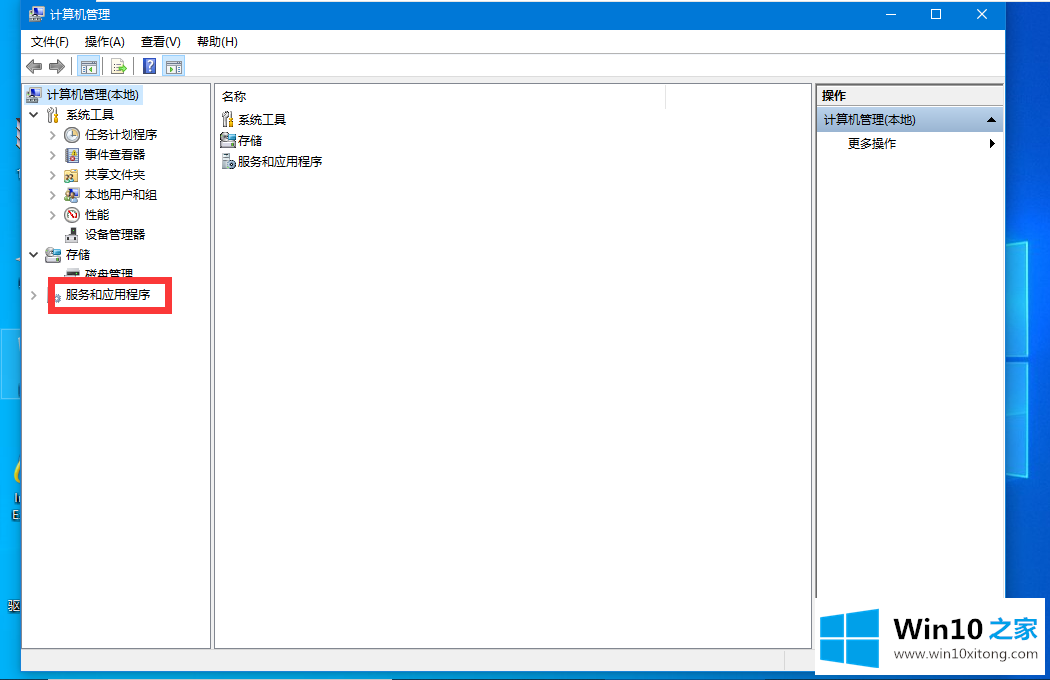This screenshot has height=680, width=1050.
Task: Click the 本地用户和组 users icon
Action: (72, 195)
